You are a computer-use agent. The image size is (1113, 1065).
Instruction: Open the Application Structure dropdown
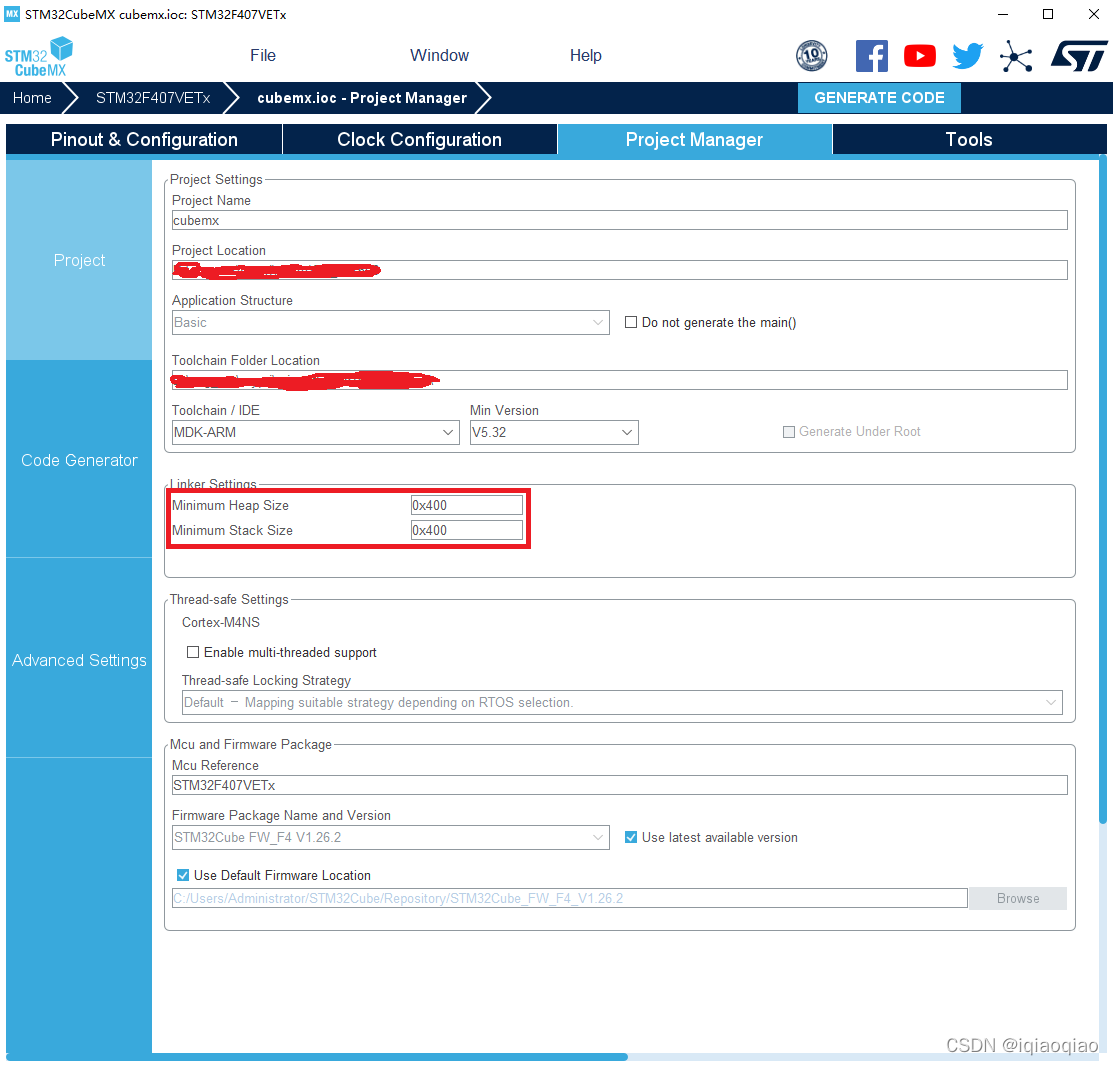390,322
